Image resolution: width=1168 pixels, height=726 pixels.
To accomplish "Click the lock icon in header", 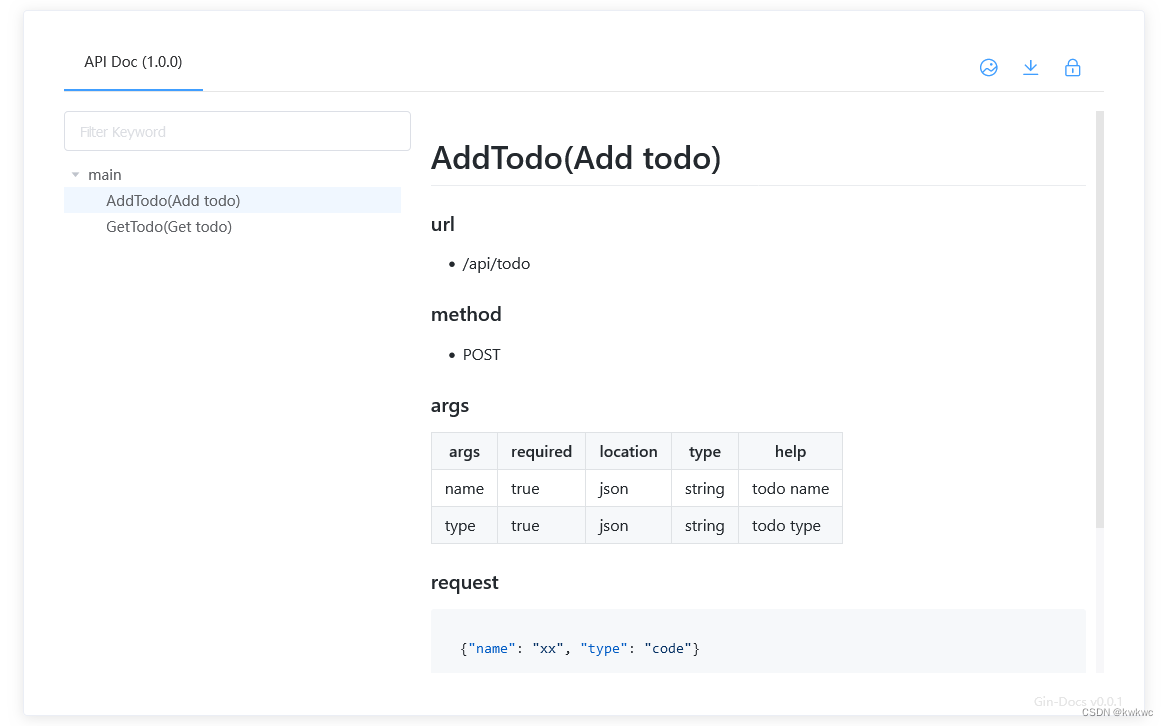I will click(x=1073, y=68).
